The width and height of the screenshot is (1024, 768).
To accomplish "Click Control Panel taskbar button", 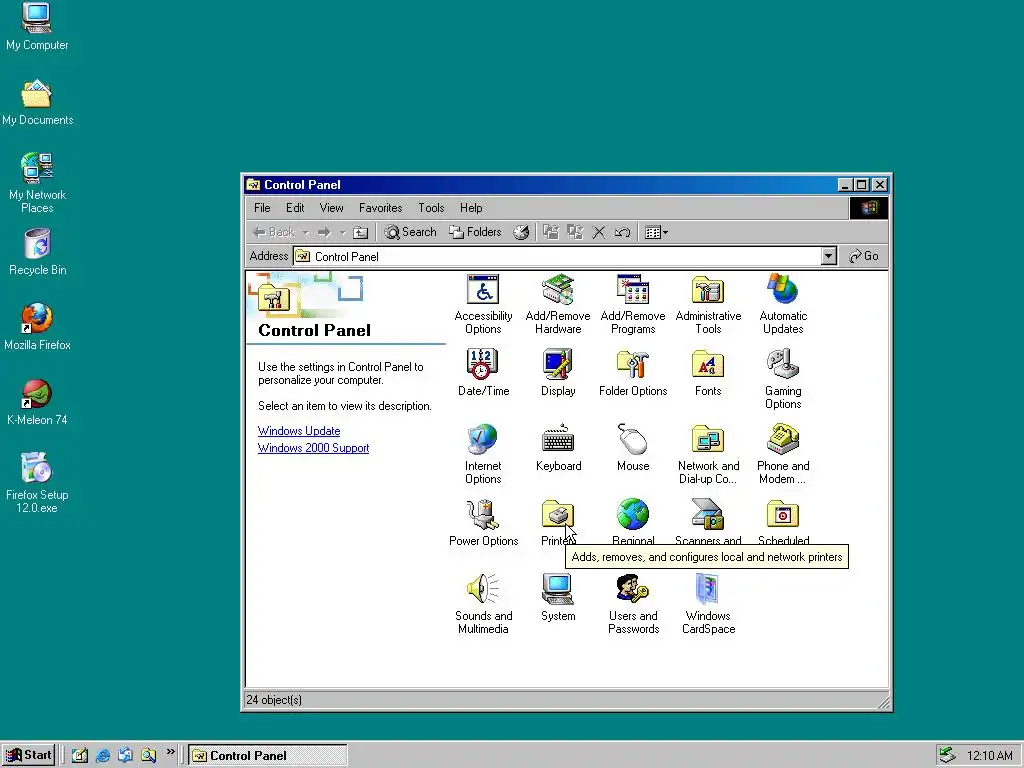I will 268,756.
